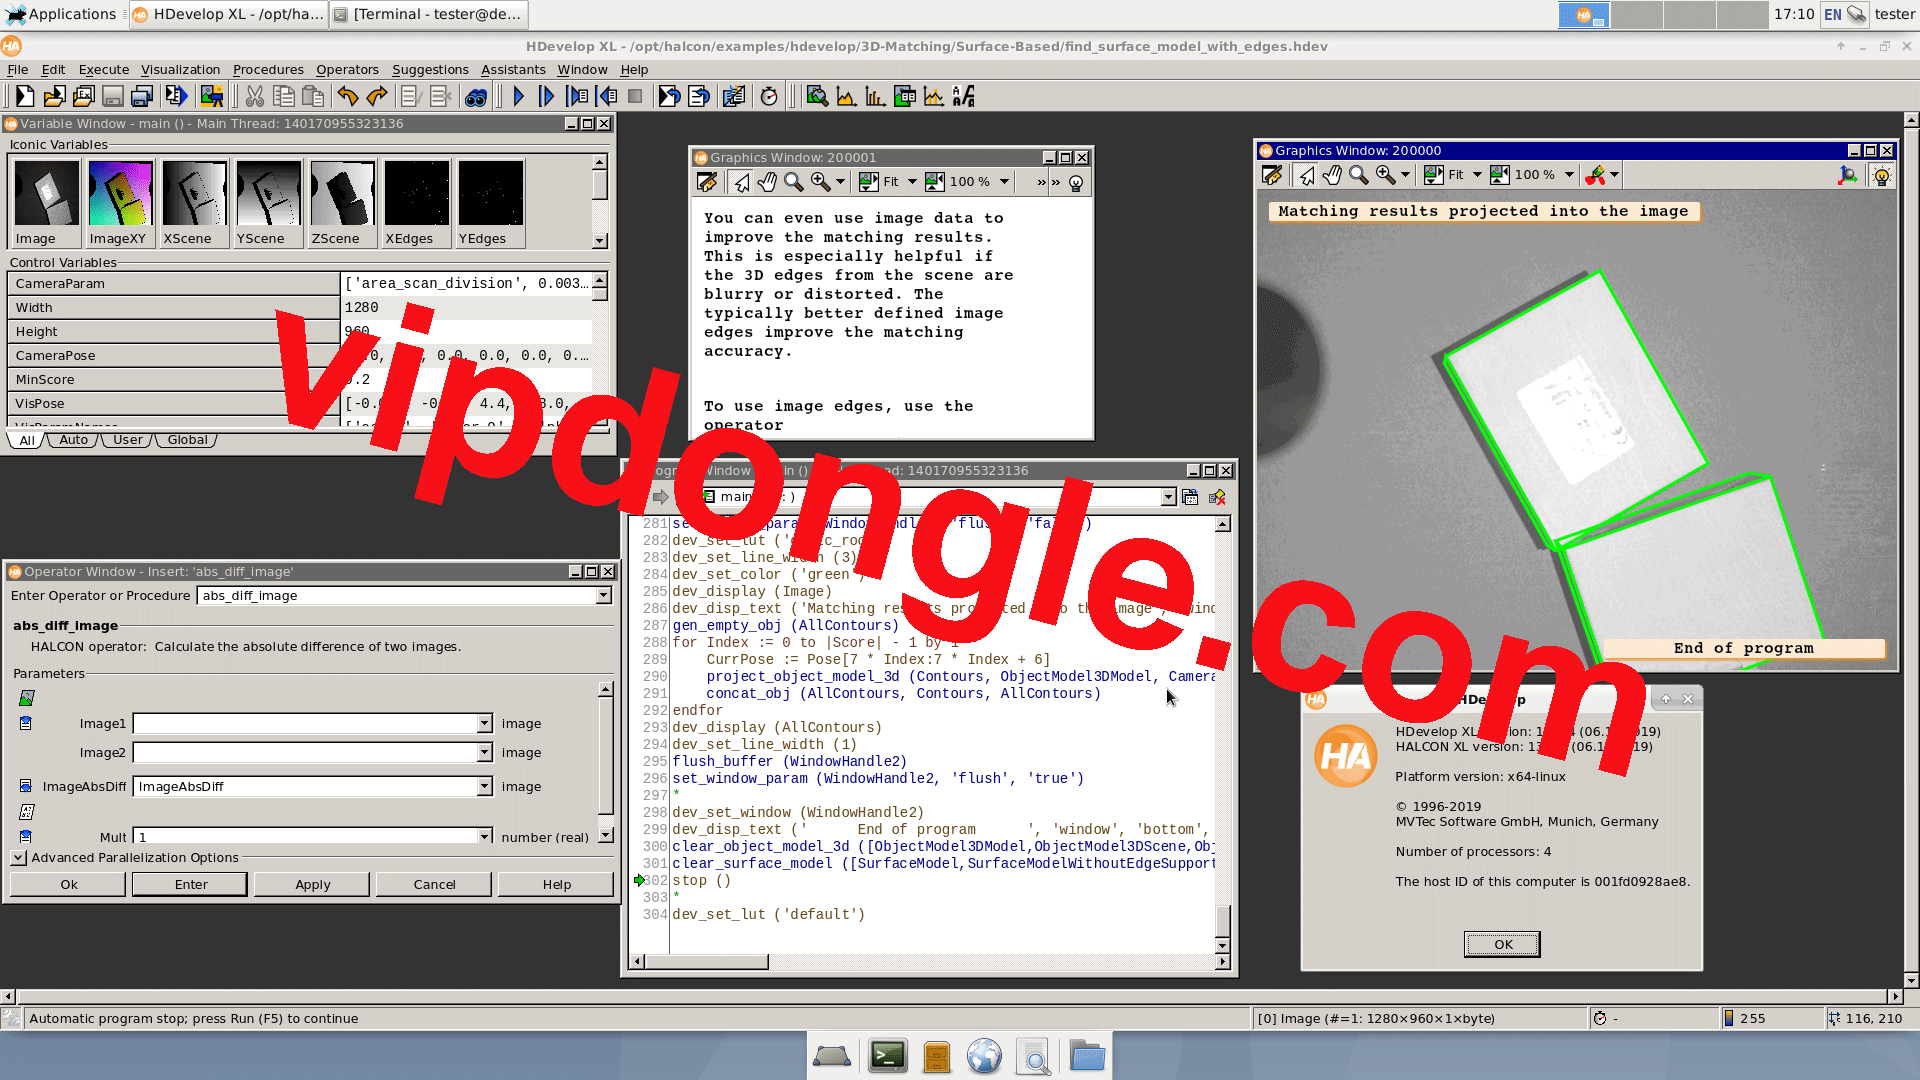Click the Undo arrow icon
This screenshot has height=1080, width=1920.
[347, 96]
